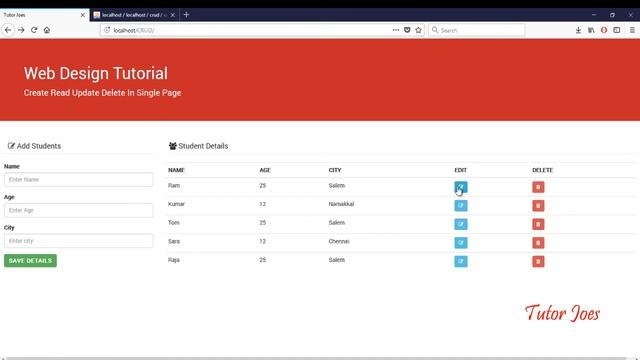Click the Add Students heading
640x360 pixels.
(x=34, y=146)
